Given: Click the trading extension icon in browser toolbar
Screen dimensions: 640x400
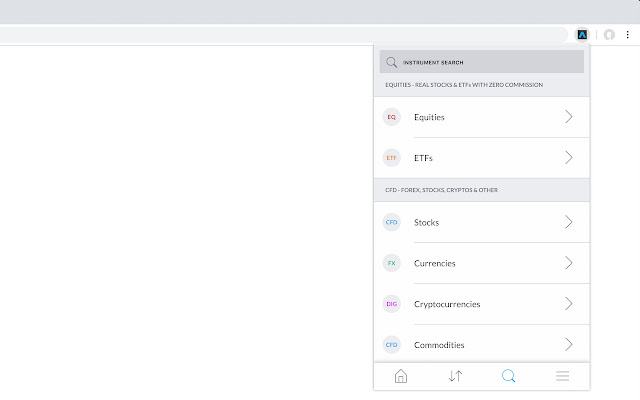Looking at the screenshot, I should (582, 34).
